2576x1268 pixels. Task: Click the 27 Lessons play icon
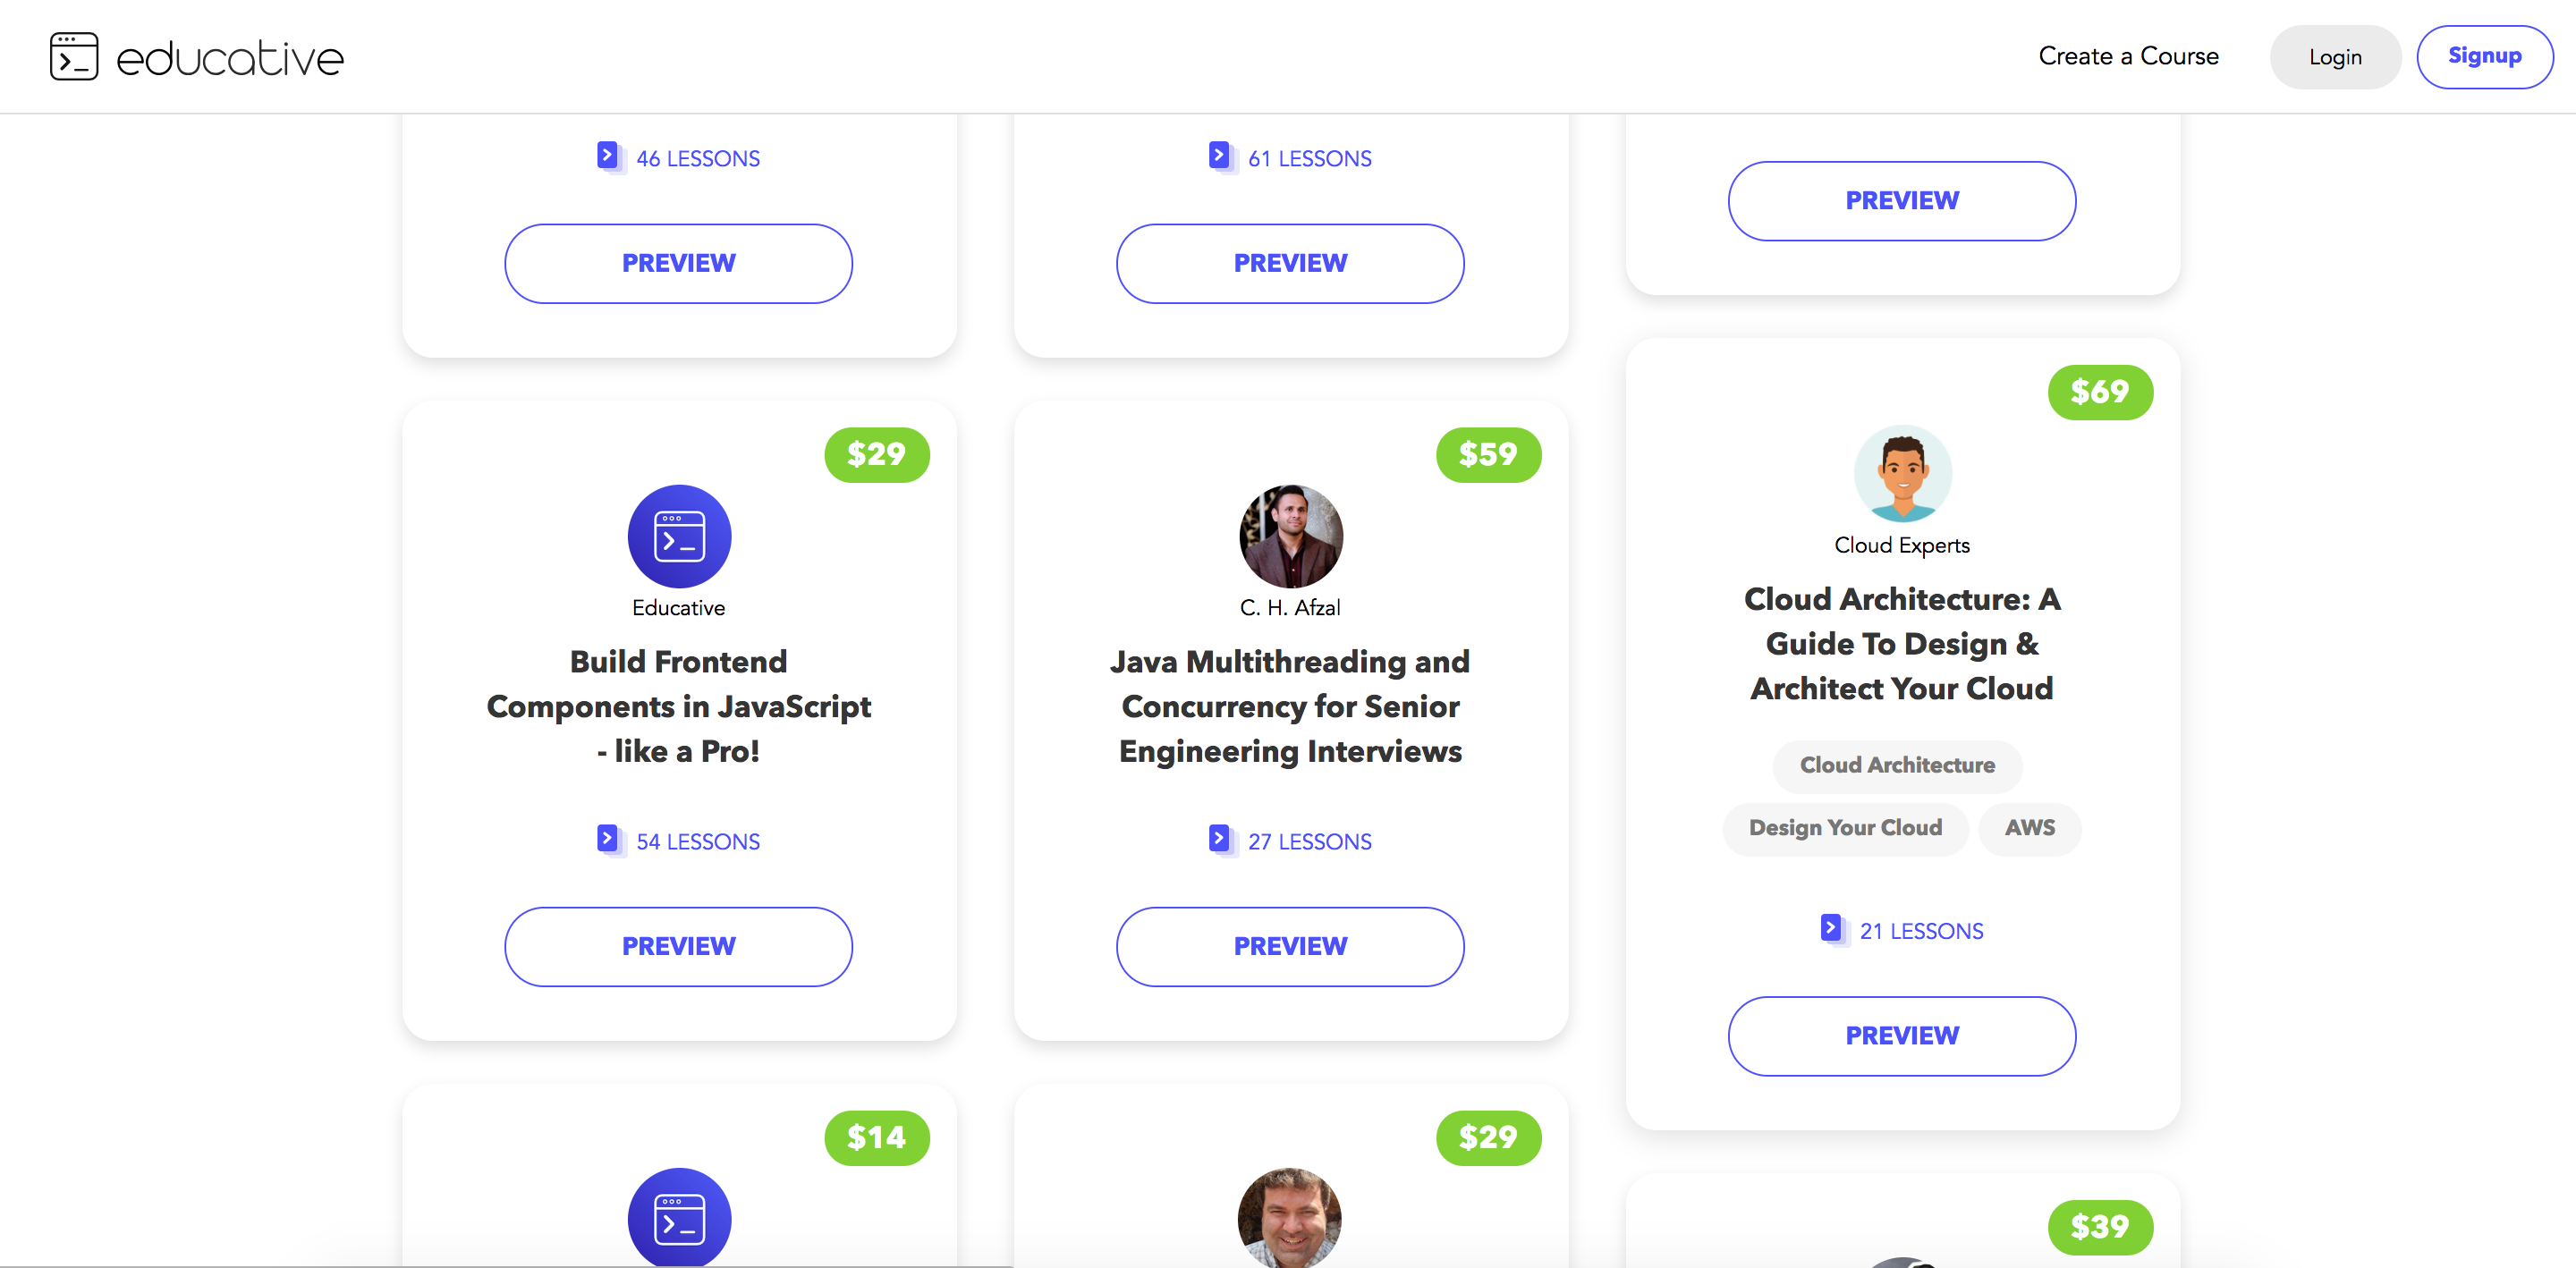[1219, 839]
